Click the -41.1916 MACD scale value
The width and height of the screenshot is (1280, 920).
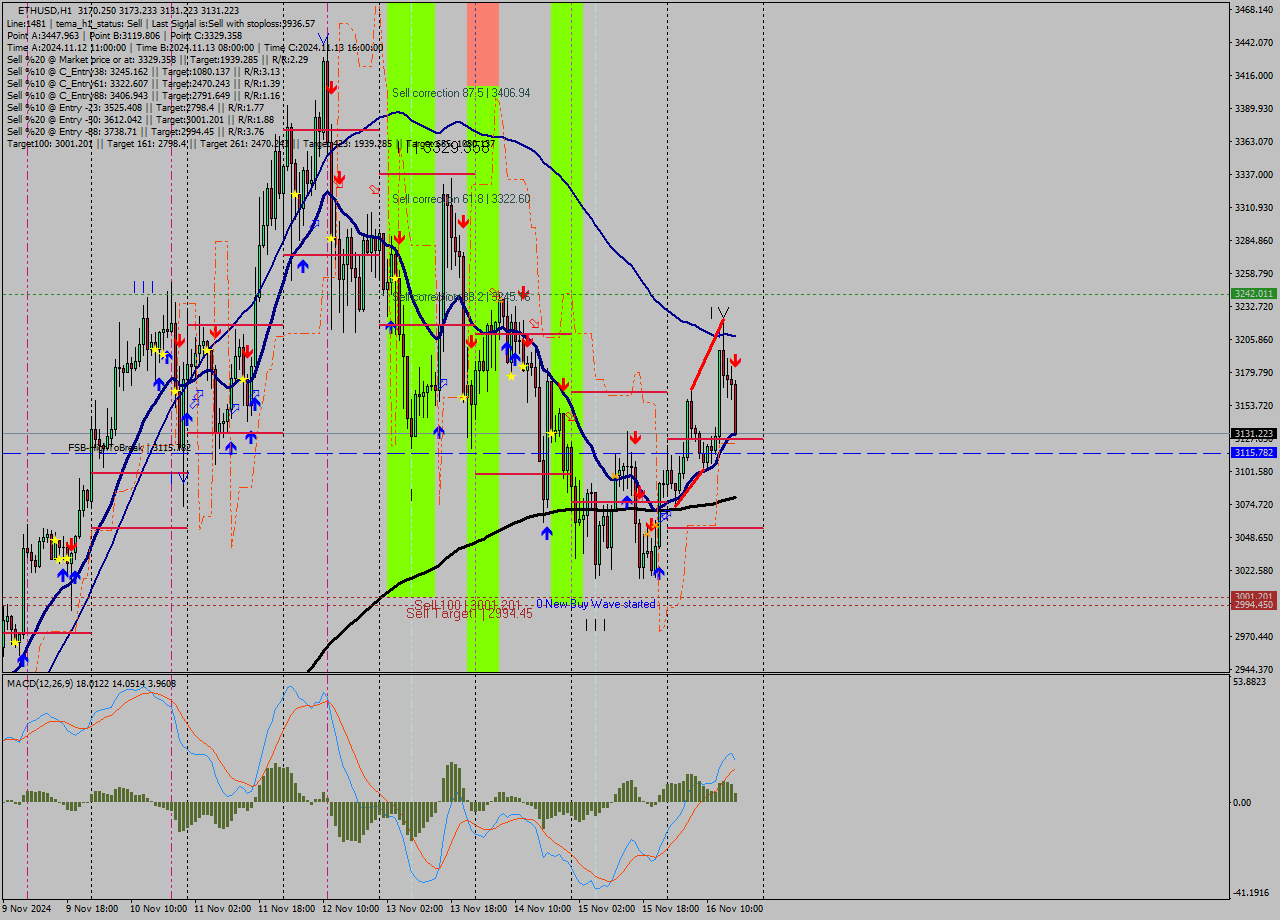[x=1251, y=892]
